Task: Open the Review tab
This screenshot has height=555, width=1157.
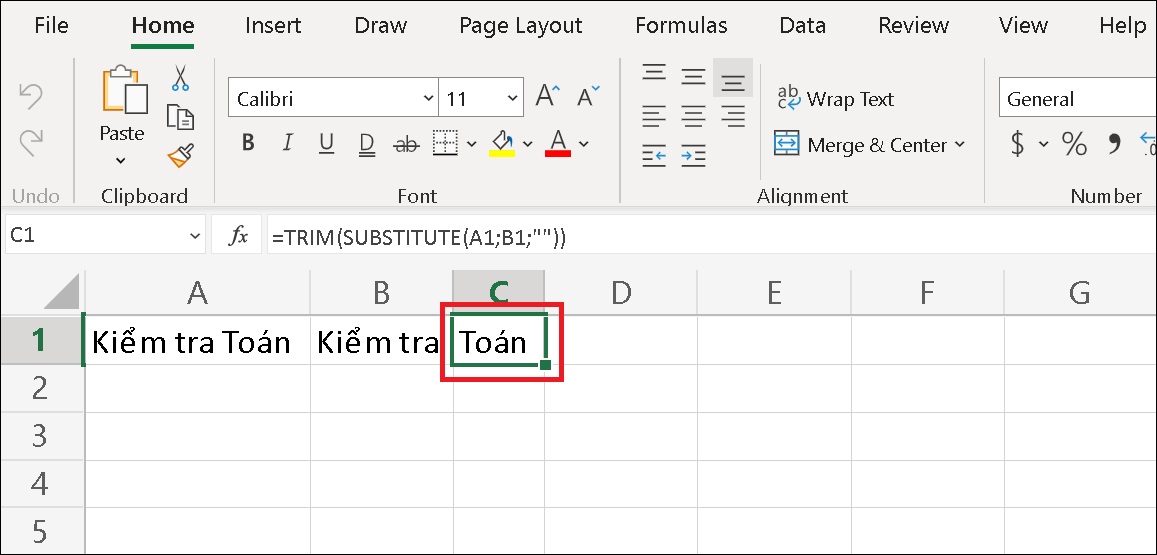Action: coord(912,25)
